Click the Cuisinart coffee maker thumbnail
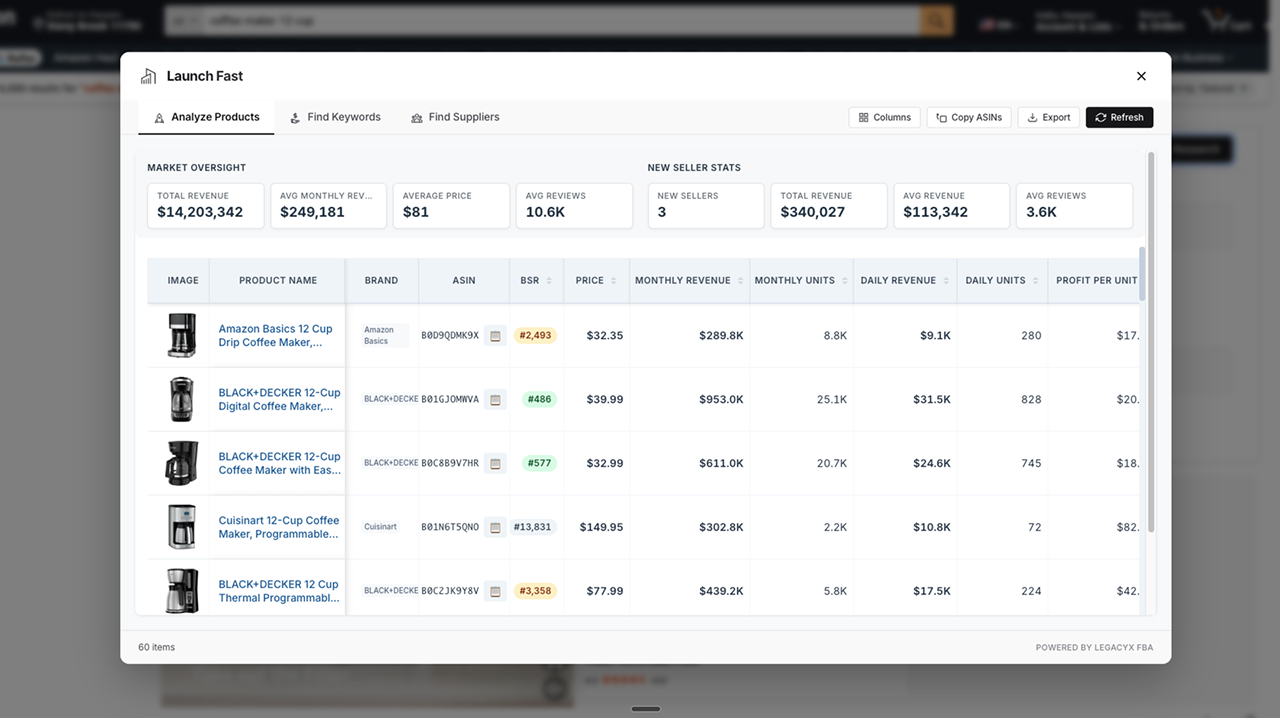Screen dimensions: 1280x720 [182, 527]
